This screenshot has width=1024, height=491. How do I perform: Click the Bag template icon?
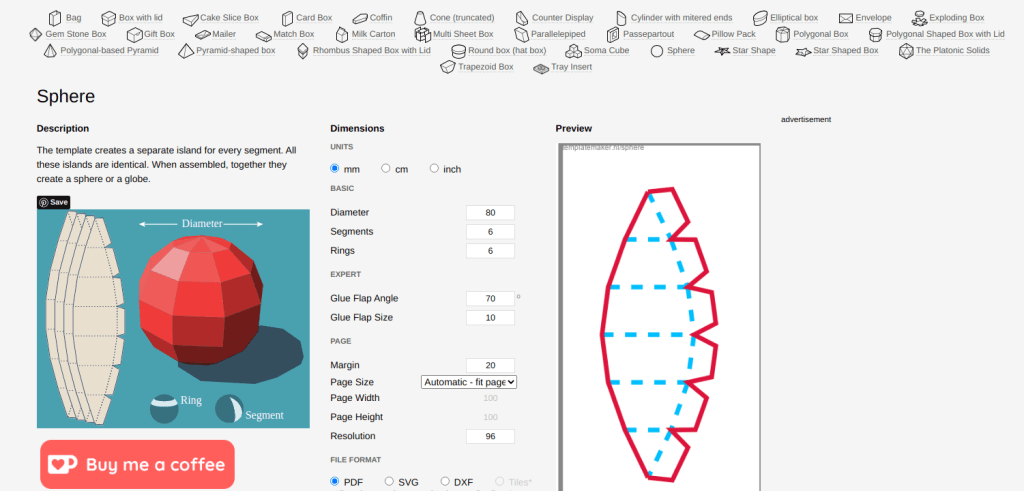55,18
